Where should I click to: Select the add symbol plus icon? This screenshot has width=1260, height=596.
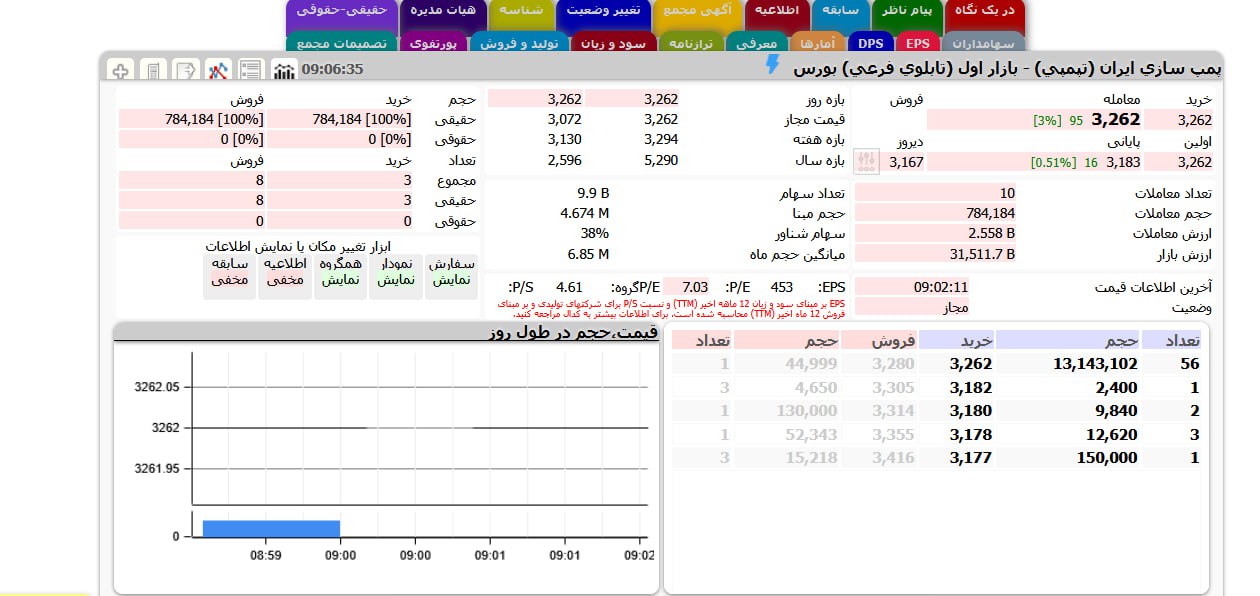(120, 70)
